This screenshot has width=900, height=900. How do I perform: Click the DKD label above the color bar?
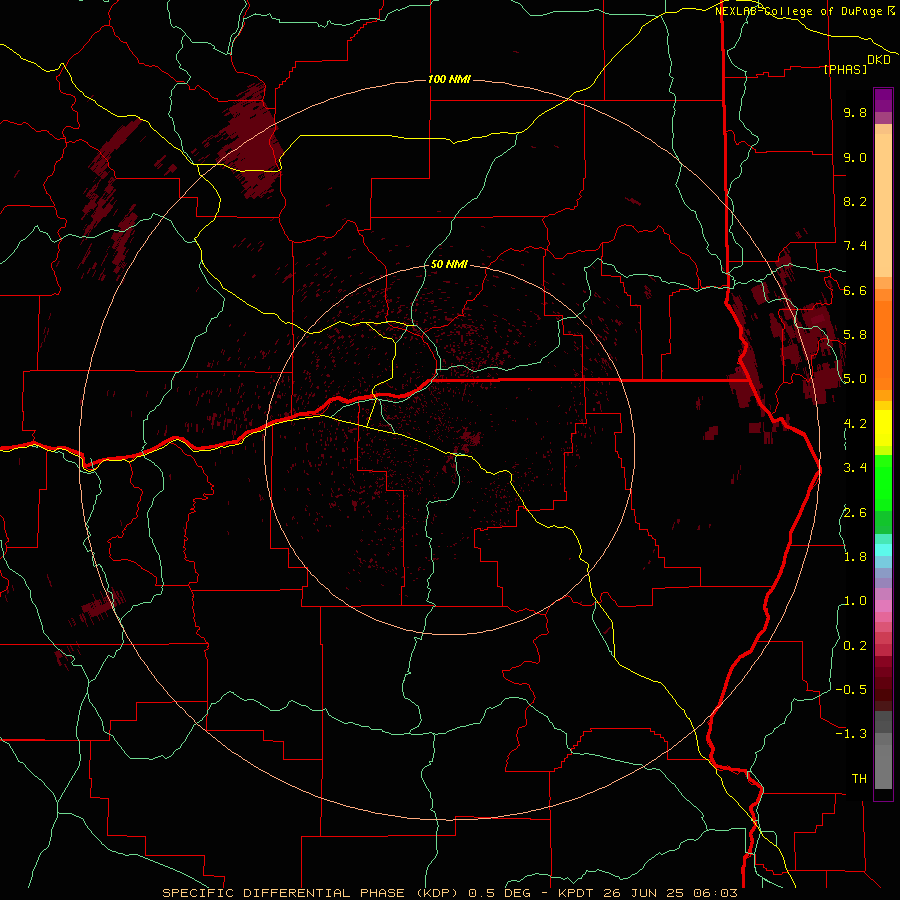tap(878, 59)
